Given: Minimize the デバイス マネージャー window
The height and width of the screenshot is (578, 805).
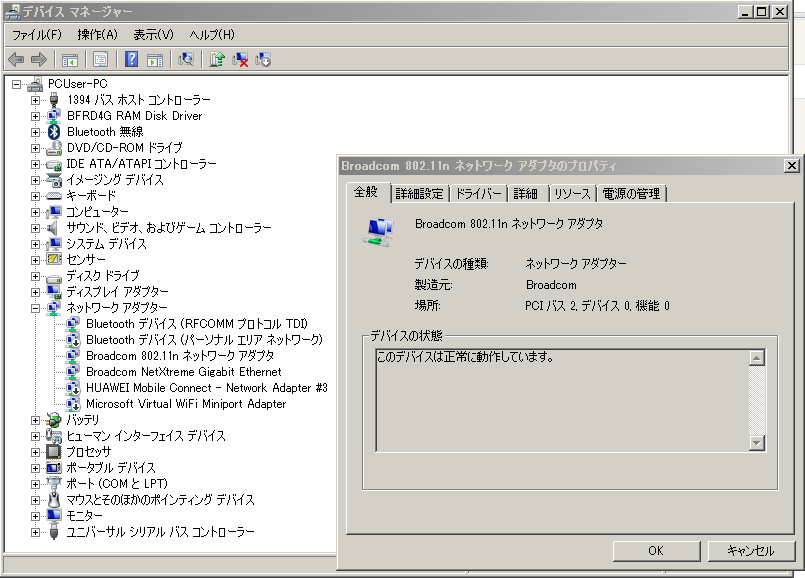Looking at the screenshot, I should pos(746,11).
